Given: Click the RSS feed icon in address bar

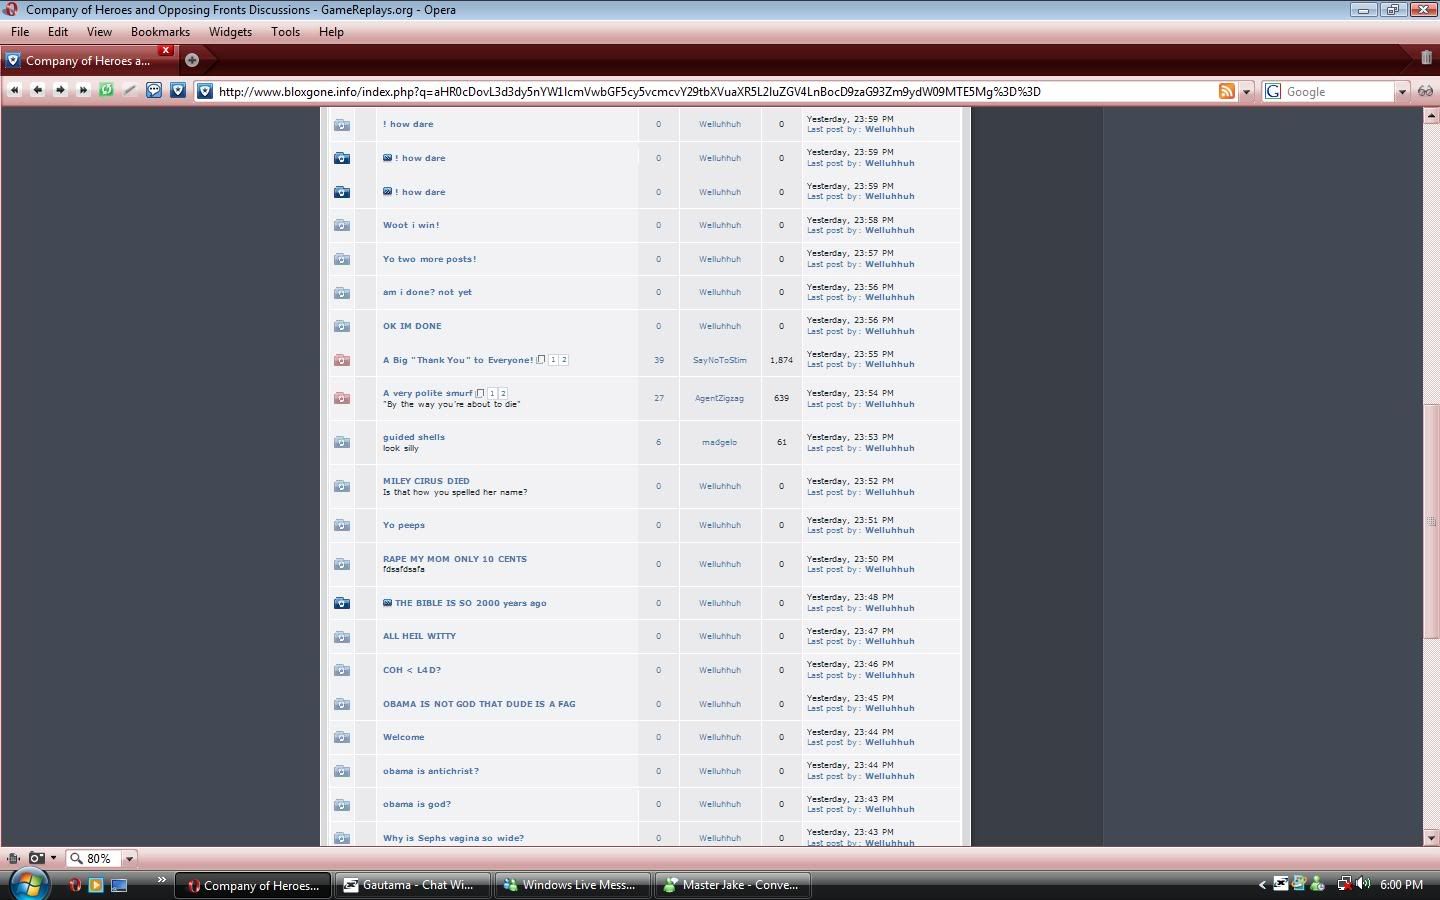Looking at the screenshot, I should [1227, 91].
